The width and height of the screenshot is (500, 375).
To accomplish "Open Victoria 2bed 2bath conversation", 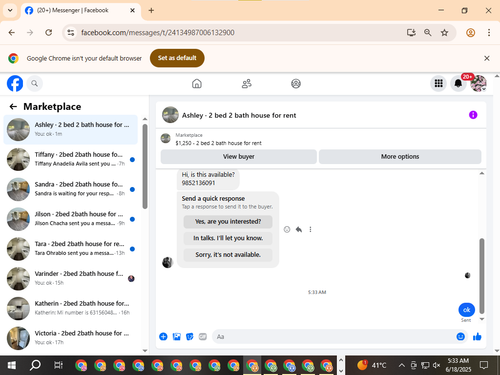I will [x=71, y=338].
